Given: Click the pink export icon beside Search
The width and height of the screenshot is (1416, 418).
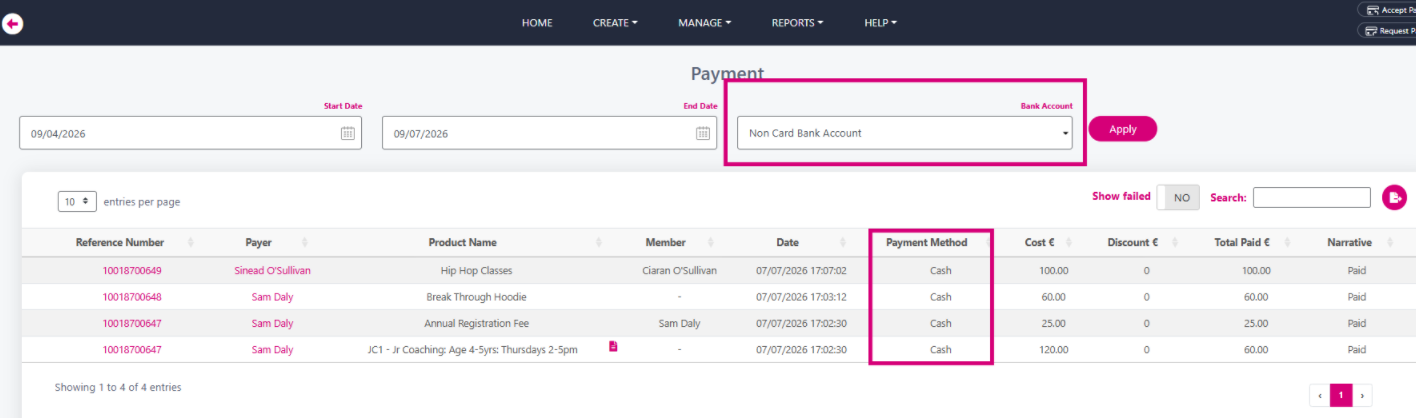Looking at the screenshot, I should [x=1394, y=198].
